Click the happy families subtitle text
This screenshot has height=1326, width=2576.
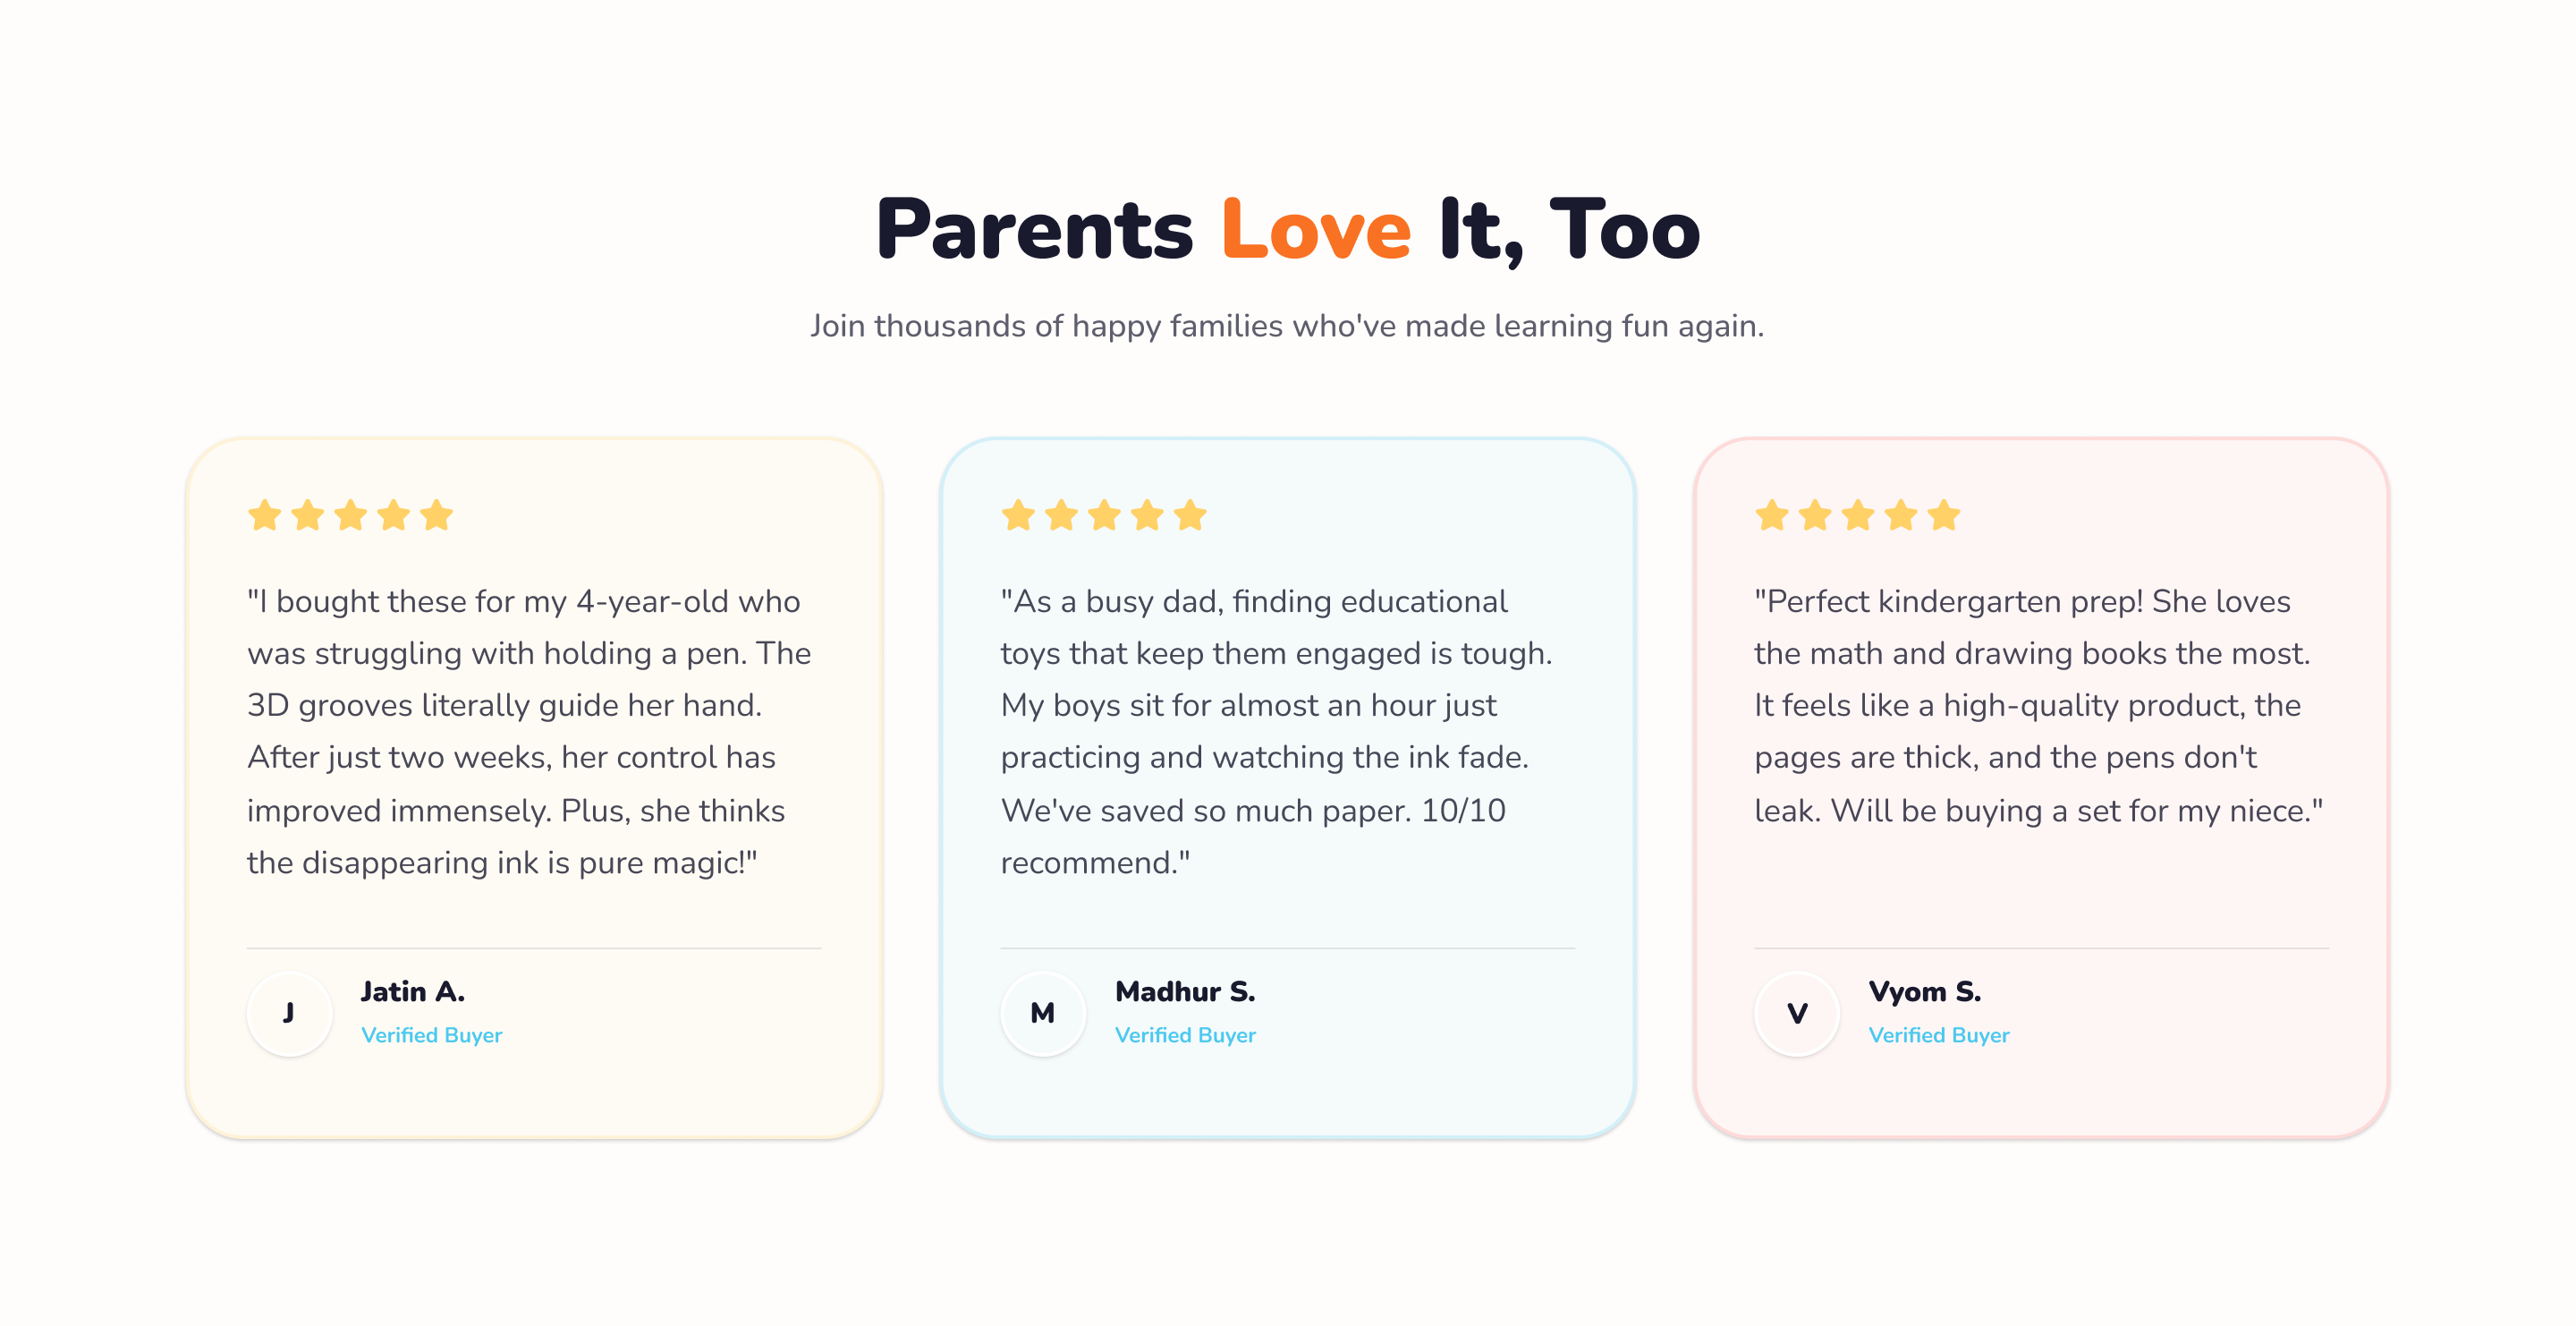[x=1287, y=326]
